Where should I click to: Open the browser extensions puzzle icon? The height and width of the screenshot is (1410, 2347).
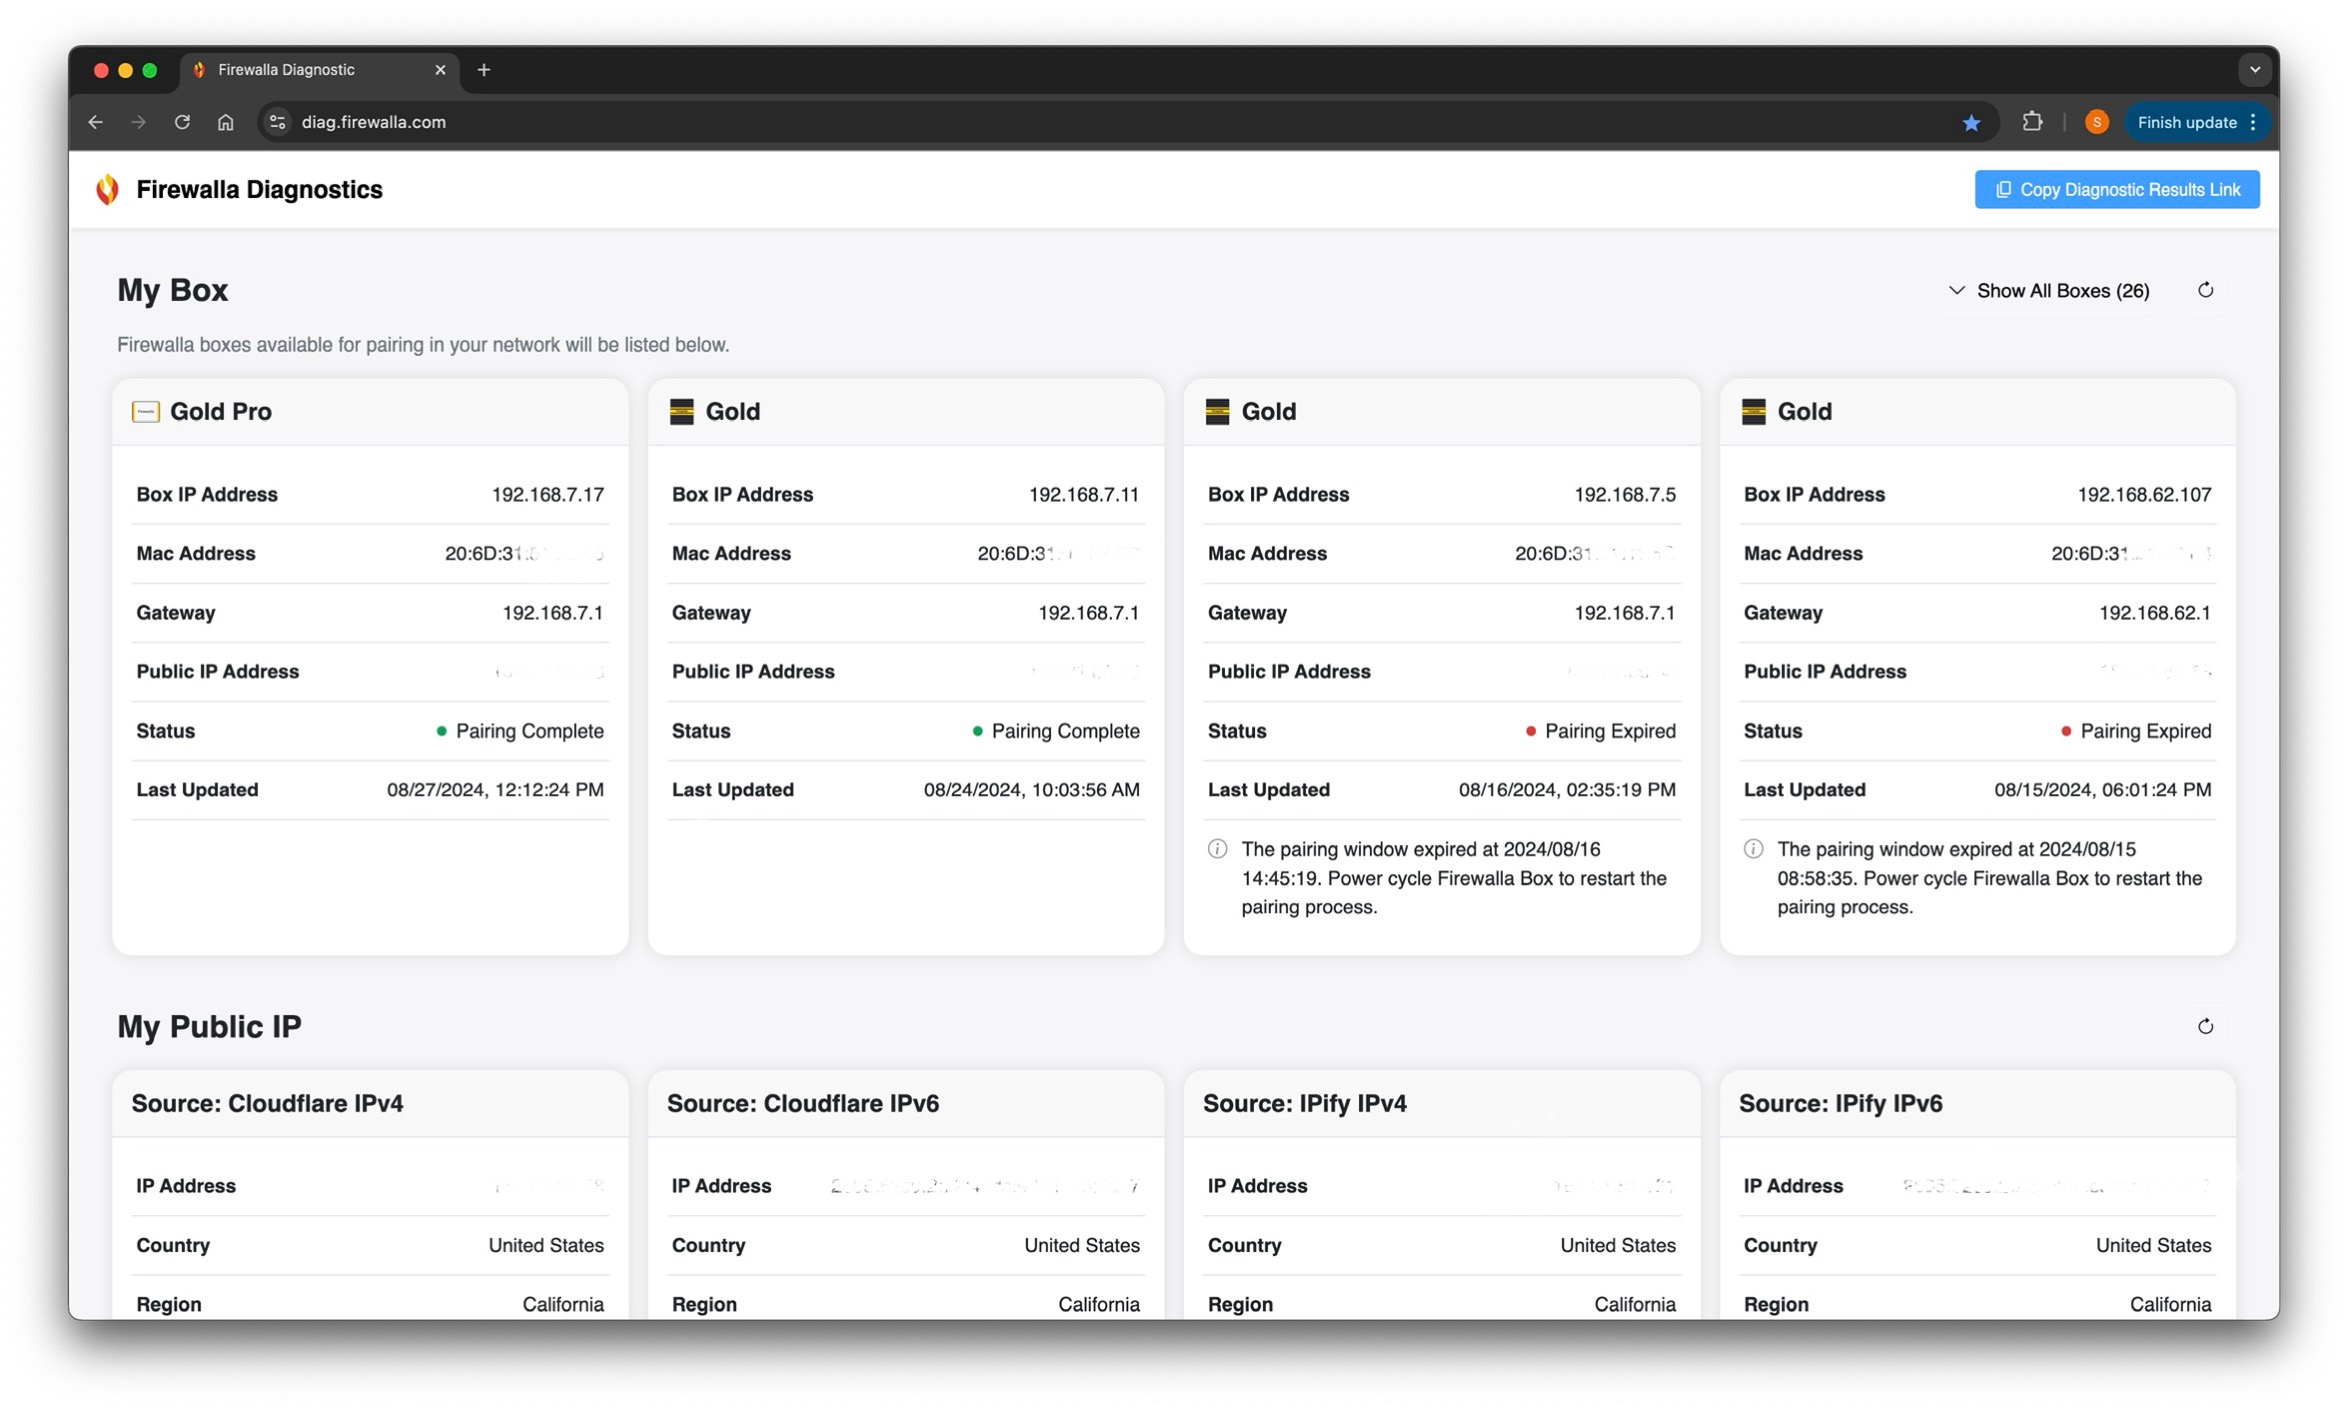point(2031,122)
